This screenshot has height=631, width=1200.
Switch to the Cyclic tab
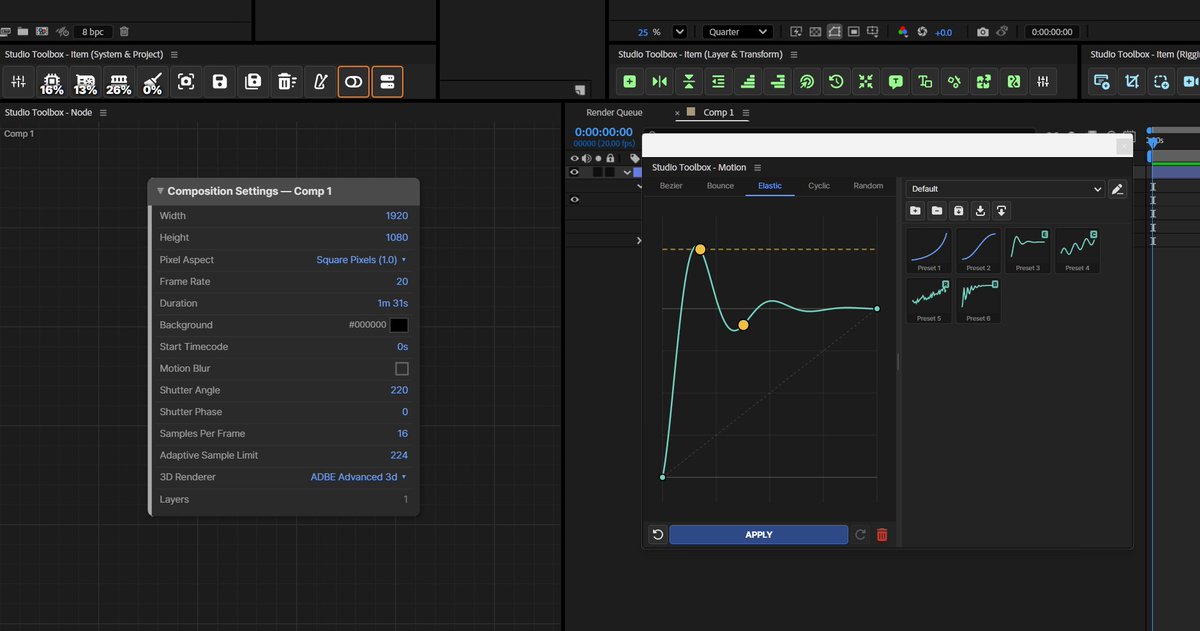point(819,186)
